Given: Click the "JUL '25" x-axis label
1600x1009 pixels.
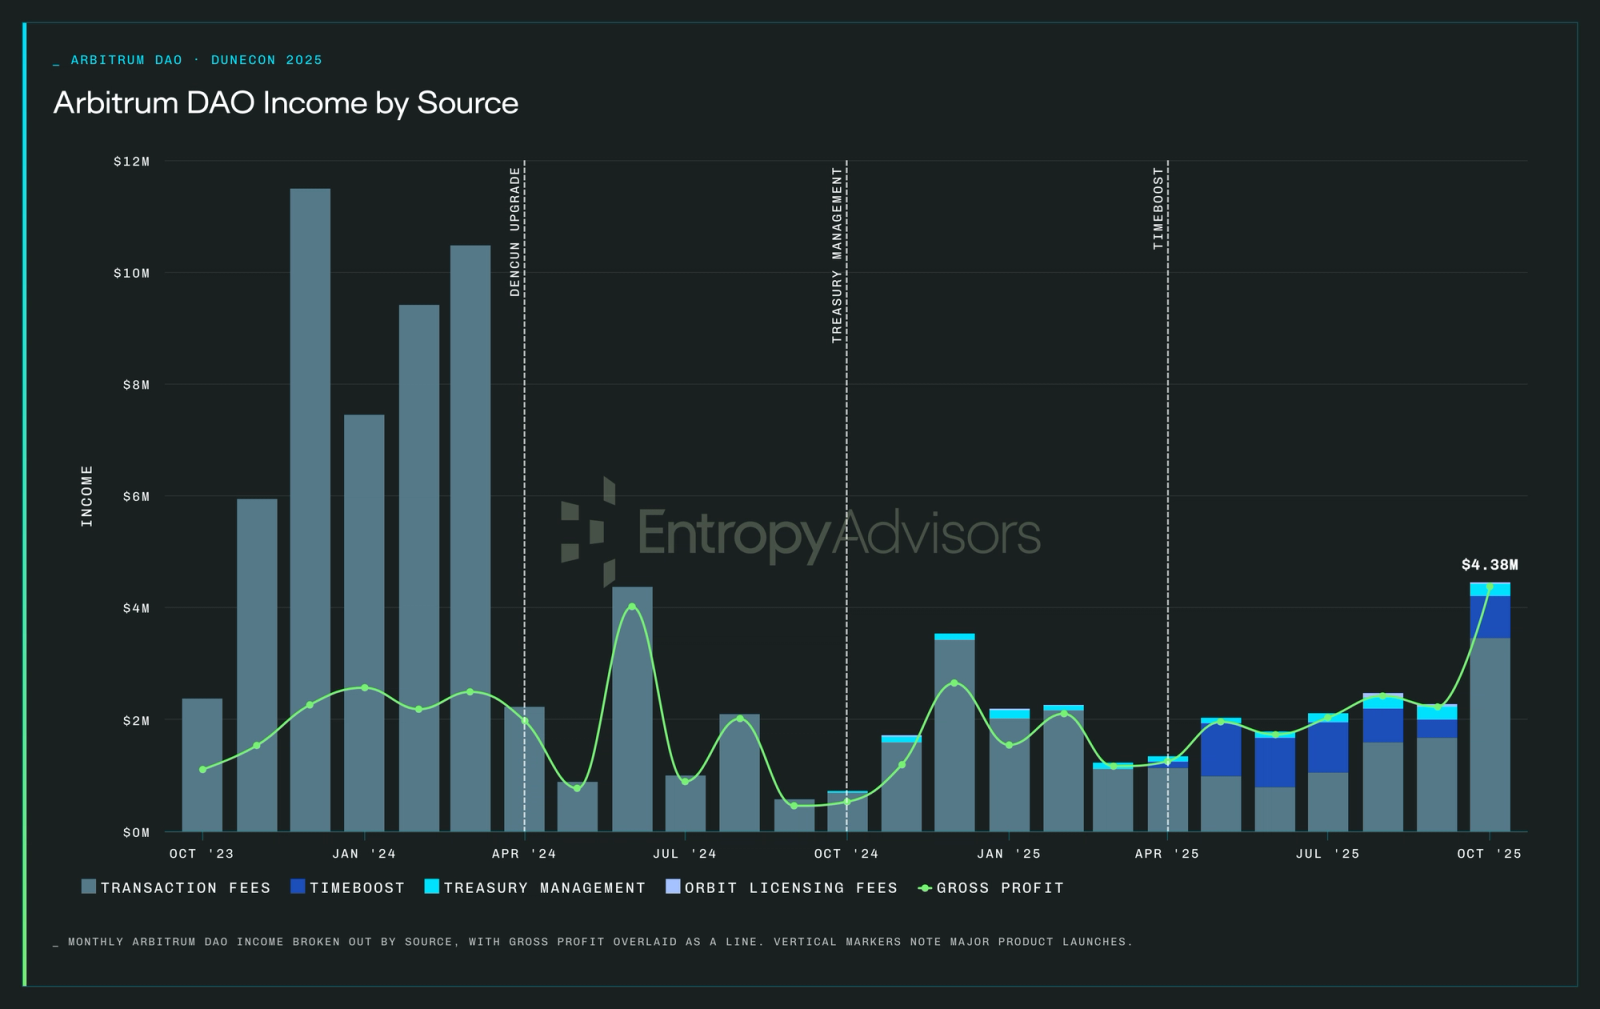Looking at the screenshot, I should (1328, 854).
